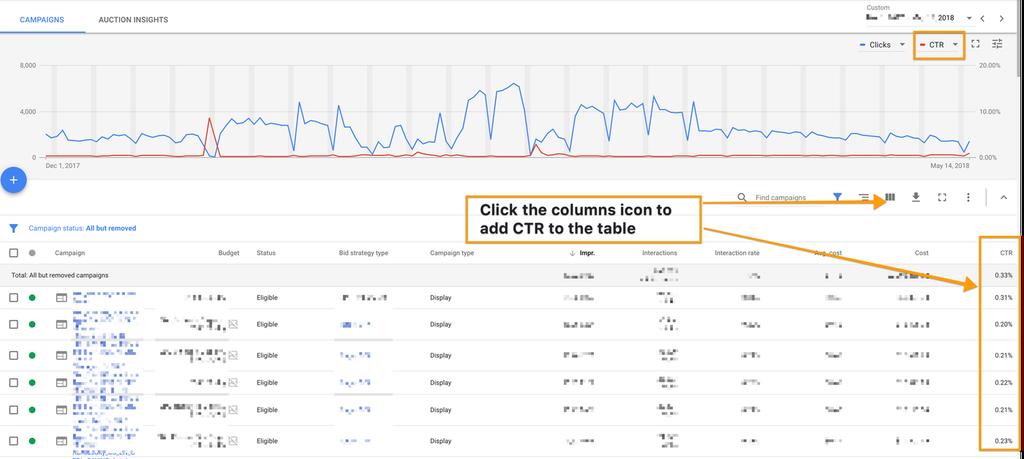The width and height of the screenshot is (1024, 459).
Task: Click the Campaign type column header
Action: 452,253
